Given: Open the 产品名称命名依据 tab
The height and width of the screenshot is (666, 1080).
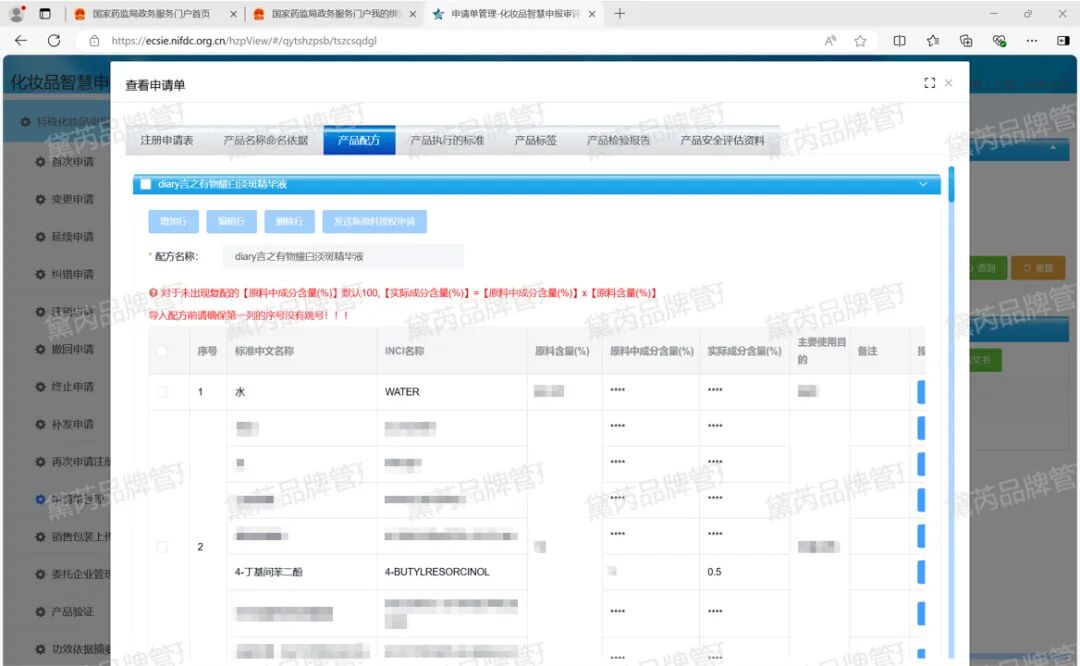Looking at the screenshot, I should 265,141.
